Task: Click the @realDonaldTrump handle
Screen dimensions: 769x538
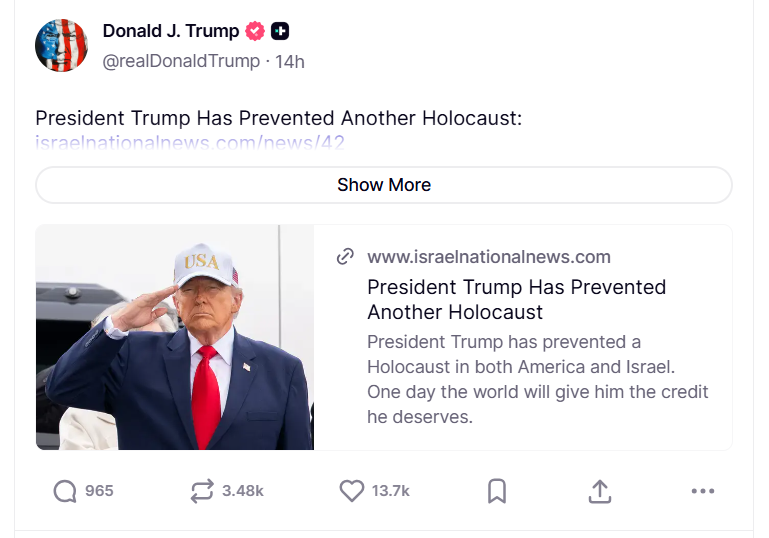Action: pyautogui.click(x=181, y=61)
